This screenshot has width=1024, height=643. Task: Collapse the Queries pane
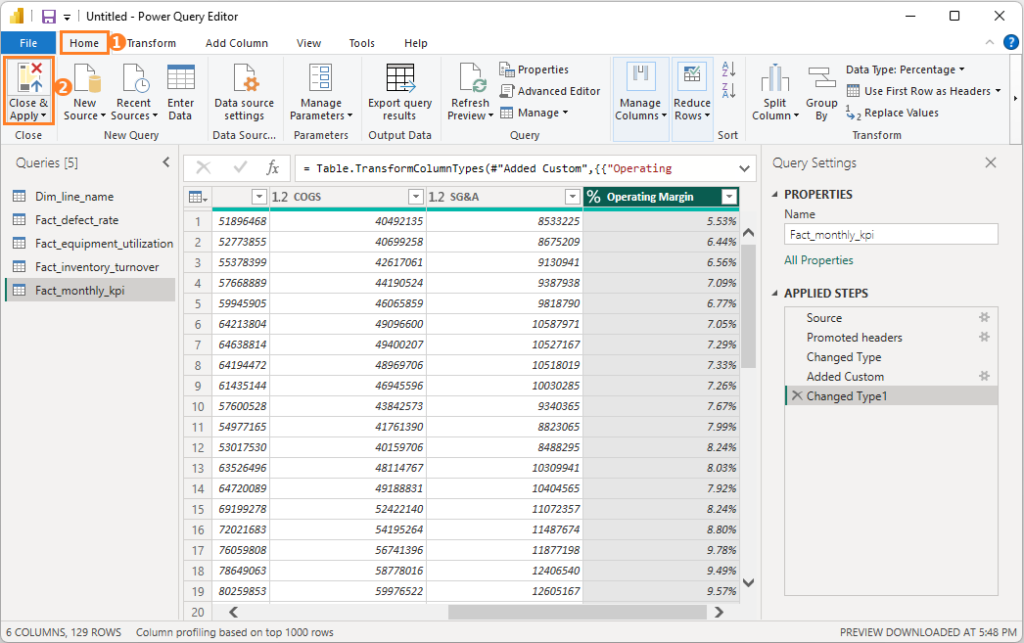point(166,163)
